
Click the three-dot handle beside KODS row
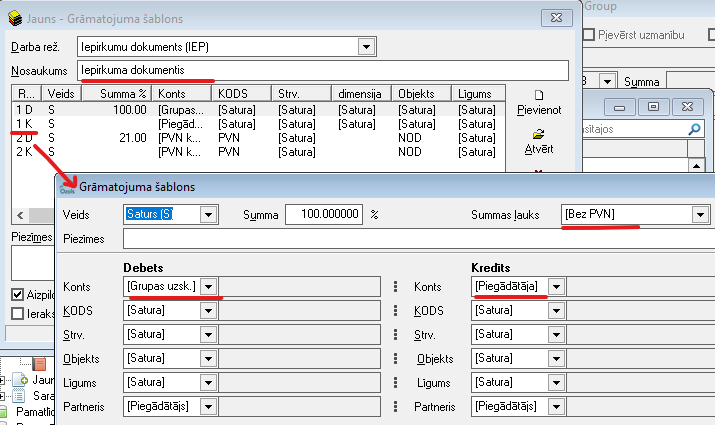click(395, 311)
